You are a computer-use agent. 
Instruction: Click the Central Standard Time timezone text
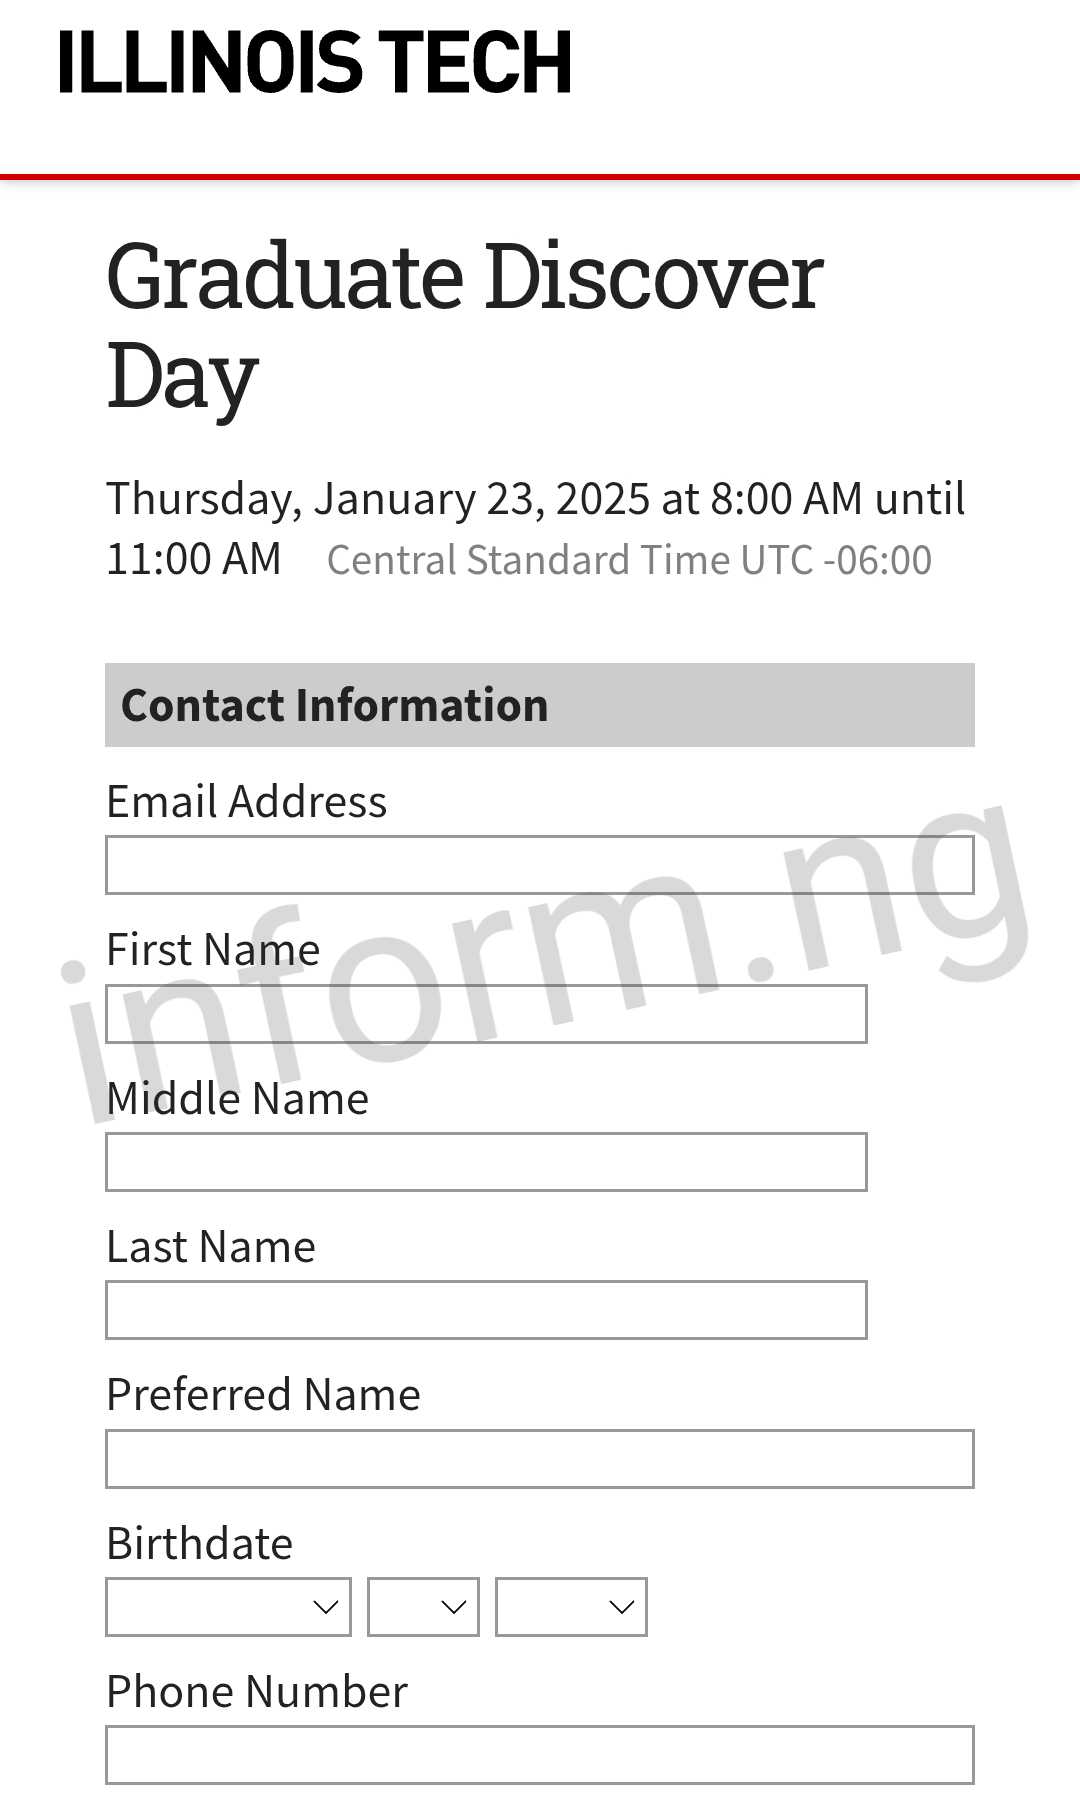tap(629, 560)
